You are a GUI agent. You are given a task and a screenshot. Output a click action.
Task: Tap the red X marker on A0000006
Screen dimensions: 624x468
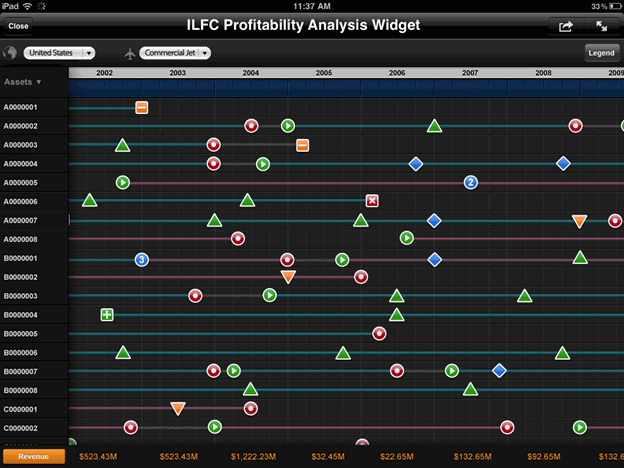point(372,201)
